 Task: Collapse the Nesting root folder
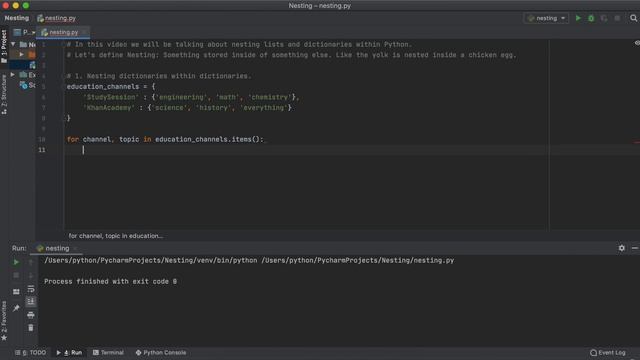pyautogui.click(x=13, y=44)
